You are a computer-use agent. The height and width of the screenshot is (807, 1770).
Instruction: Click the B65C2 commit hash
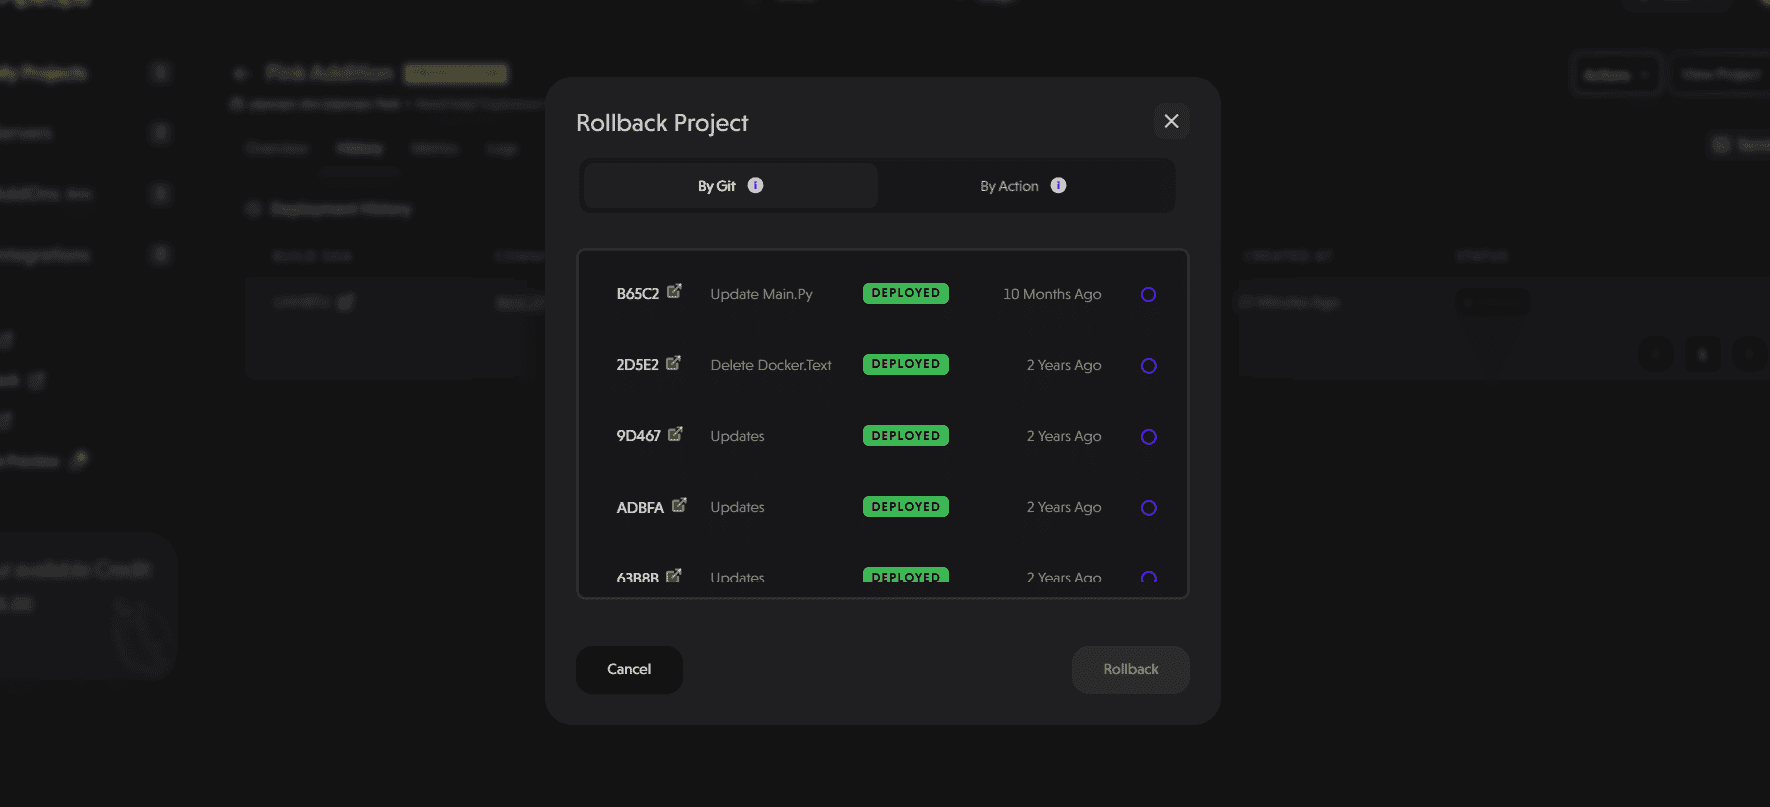coord(637,294)
